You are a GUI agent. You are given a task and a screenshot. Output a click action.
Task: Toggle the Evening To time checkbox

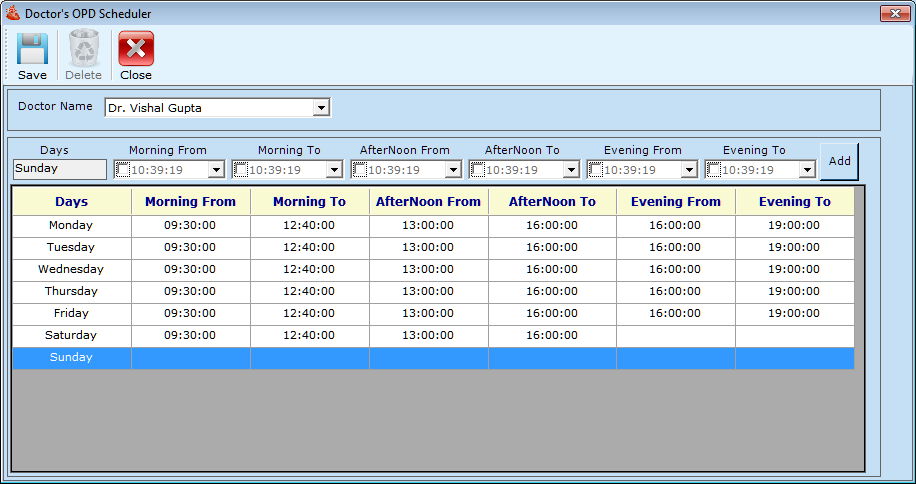click(713, 170)
